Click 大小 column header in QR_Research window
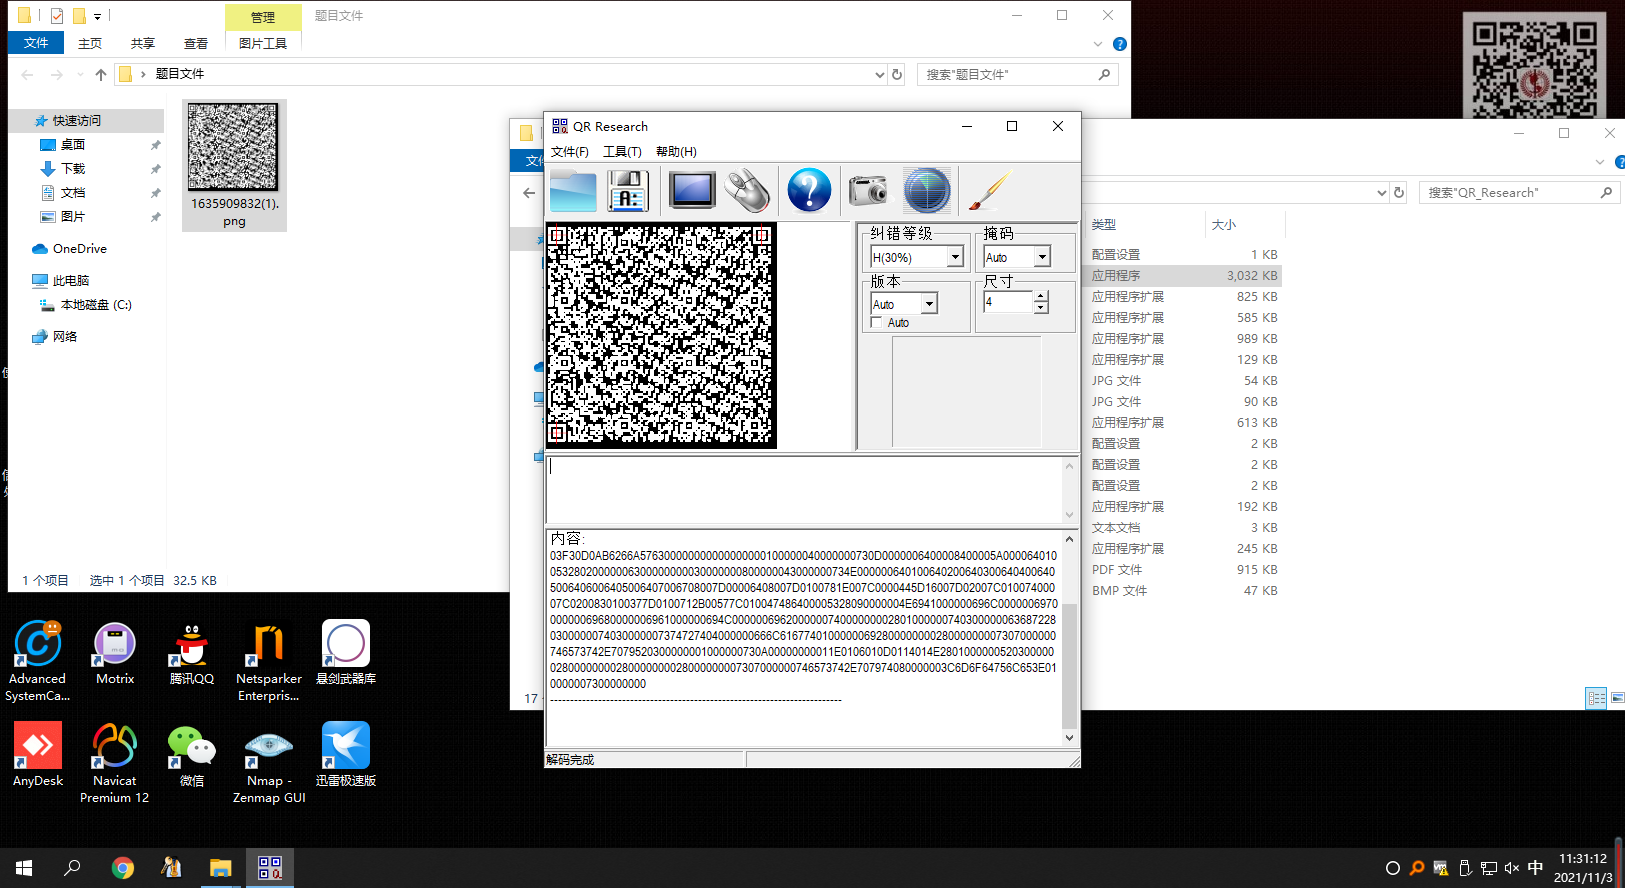 (x=1224, y=225)
